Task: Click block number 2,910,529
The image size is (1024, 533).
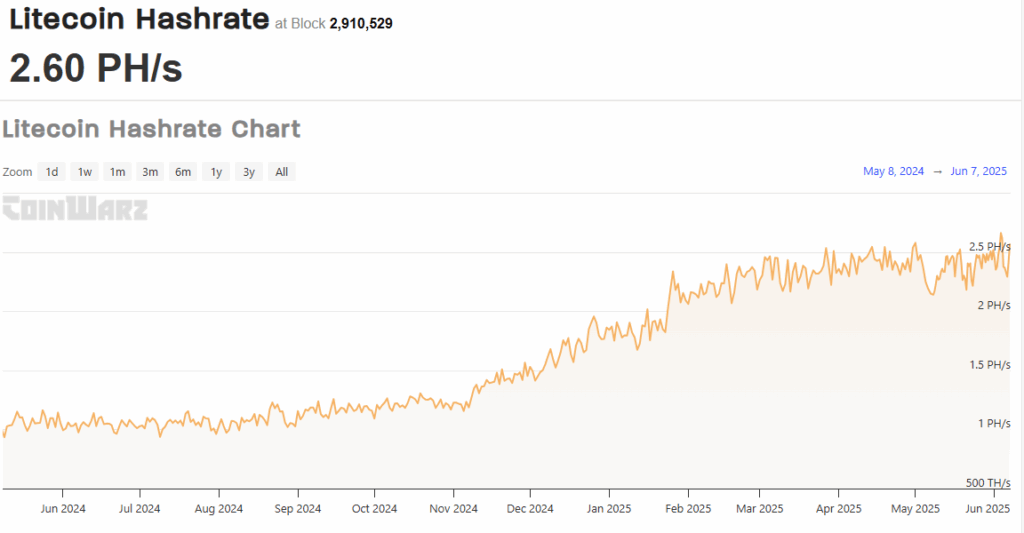Action: pos(361,23)
